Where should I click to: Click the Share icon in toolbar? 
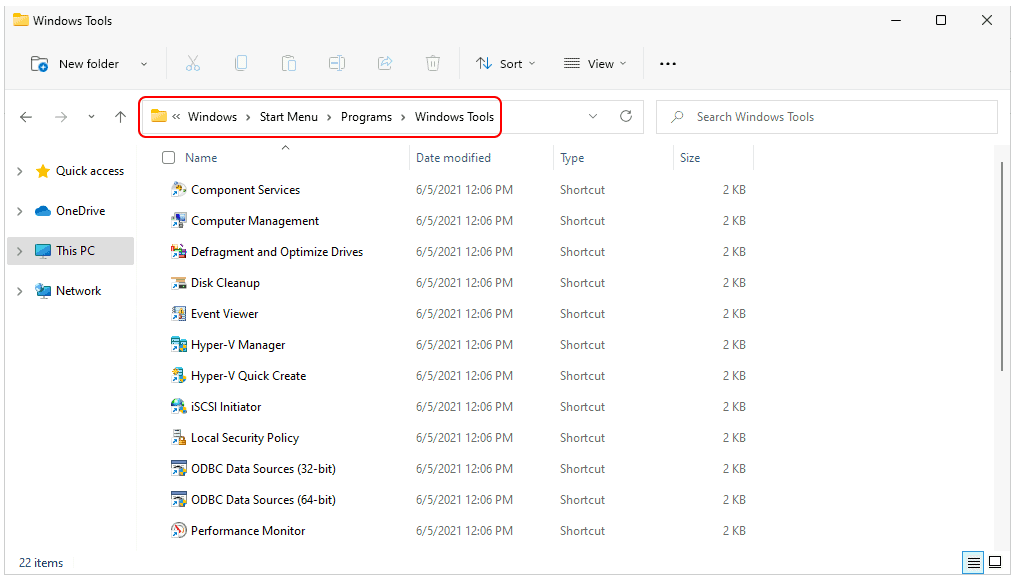[x=385, y=63]
